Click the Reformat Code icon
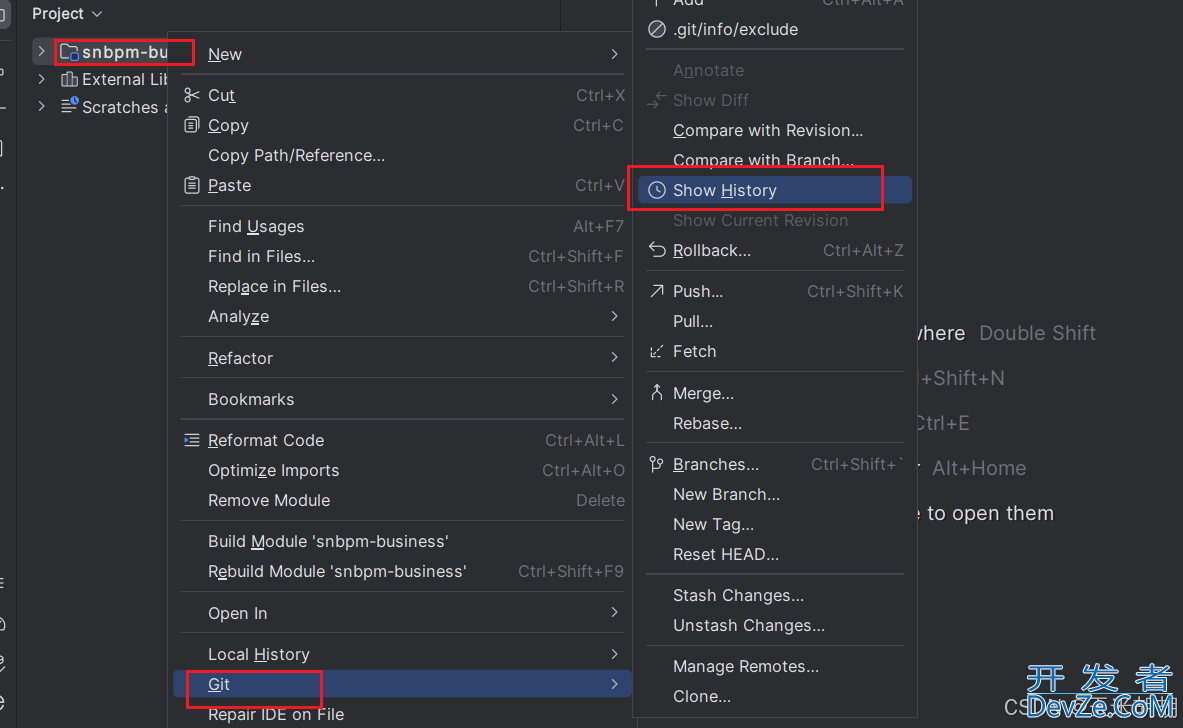 (x=192, y=440)
